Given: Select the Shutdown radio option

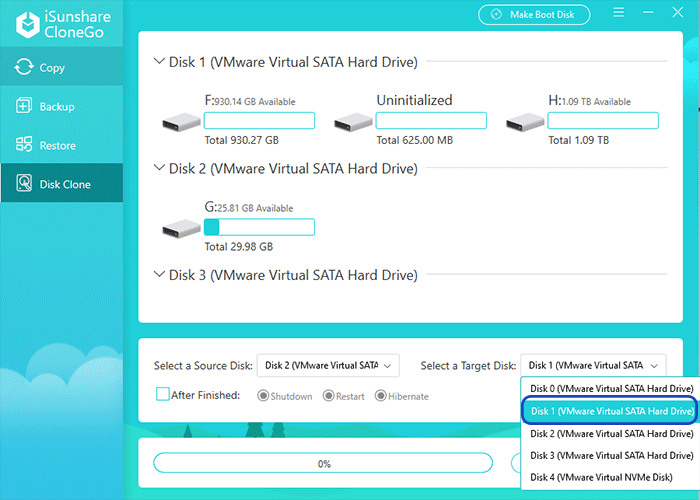Looking at the screenshot, I should tap(264, 396).
